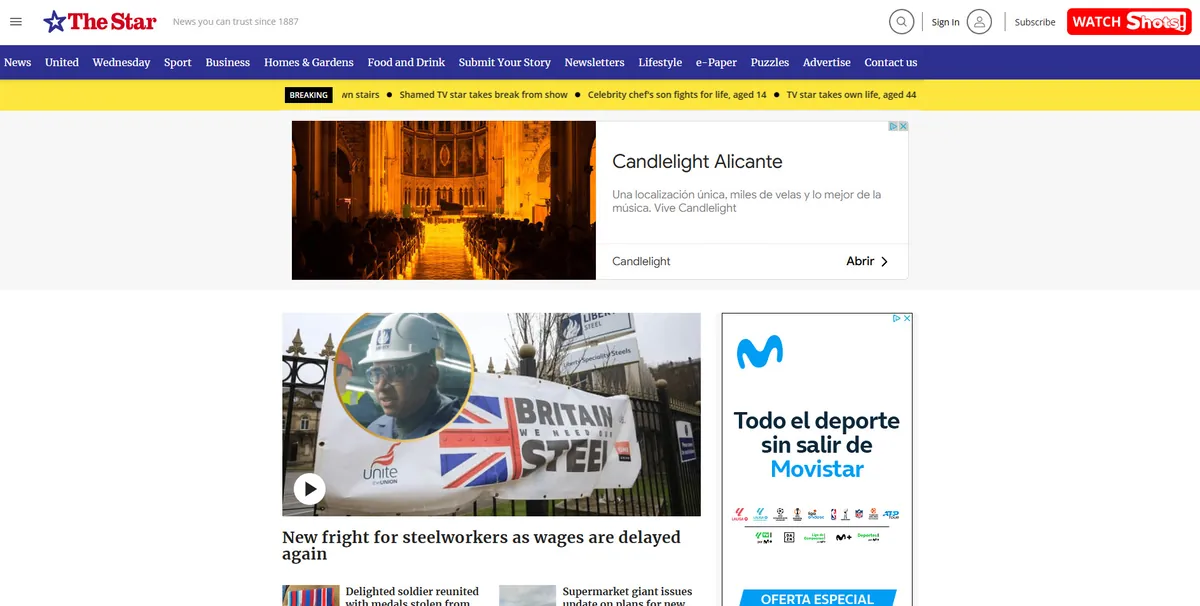The width and height of the screenshot is (1200, 606).
Task: Click the Candlelight Alicante ad title
Action: 697,161
